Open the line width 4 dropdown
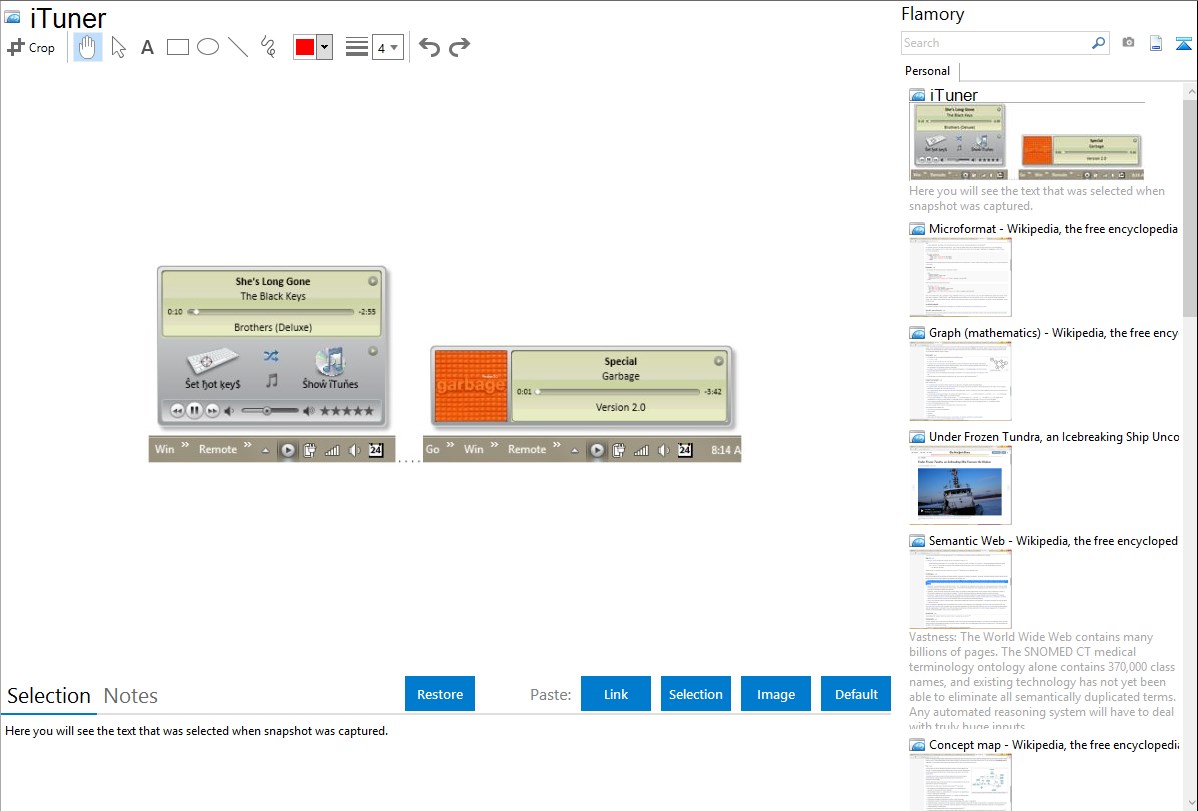The image size is (1198, 811). 387,47
